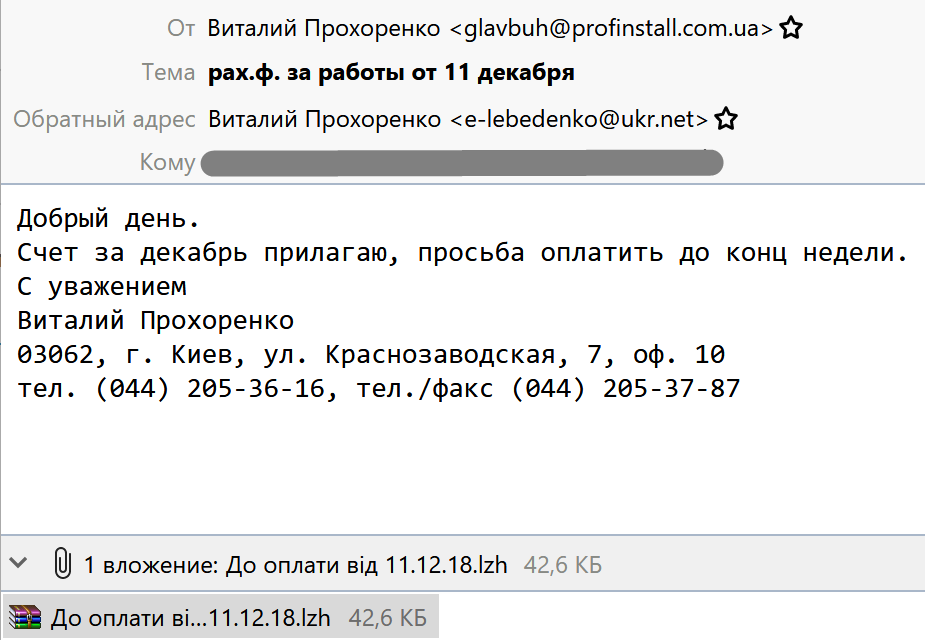Click the address line with ул. Краснозаводская
Screen dimensions: 925x640
tap(371, 355)
